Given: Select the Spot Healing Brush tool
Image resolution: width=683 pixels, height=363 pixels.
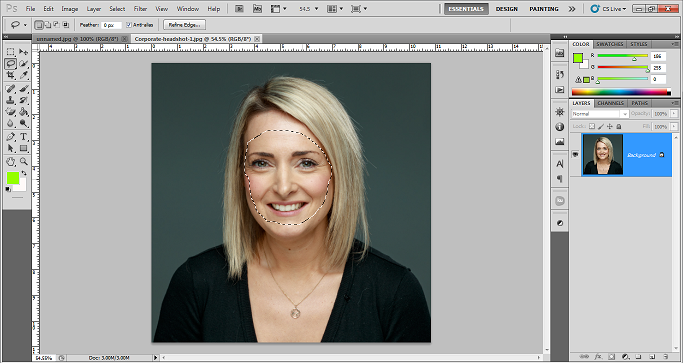Looking at the screenshot, I should pyautogui.click(x=10, y=89).
